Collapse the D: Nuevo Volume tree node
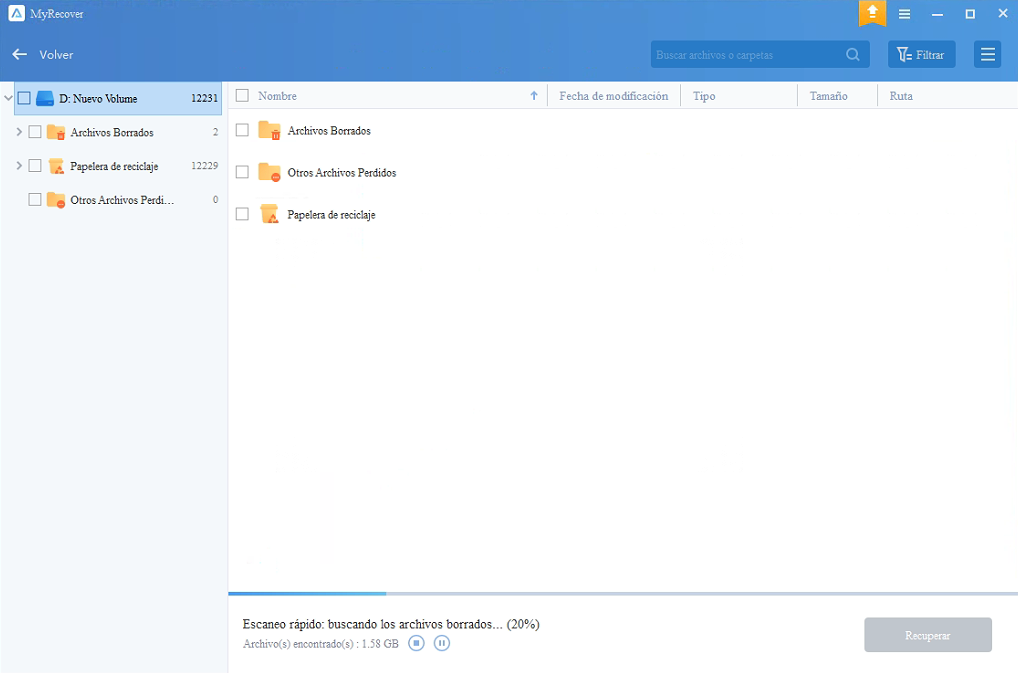This screenshot has width=1018, height=673. (x=8, y=99)
